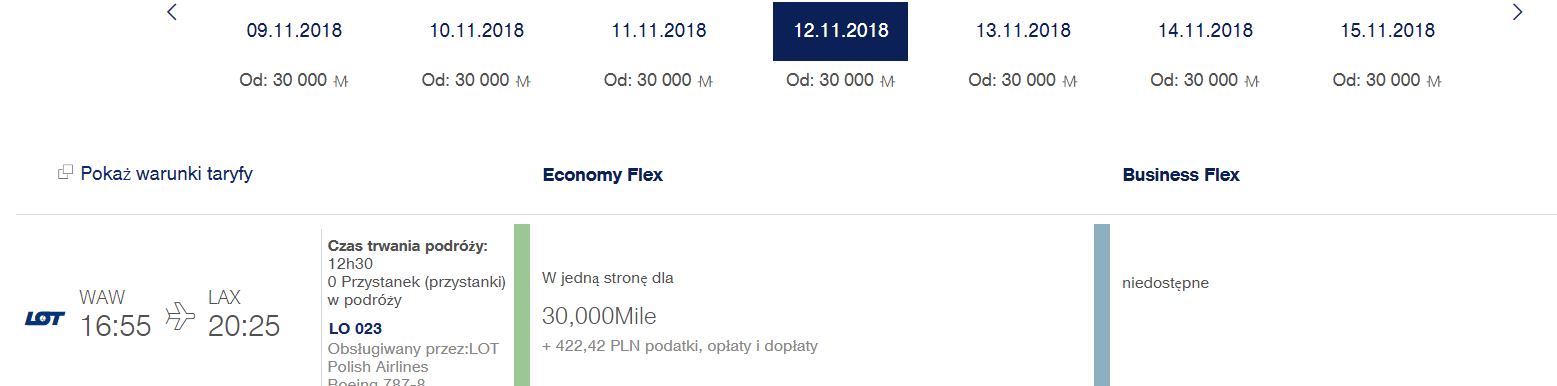
Task: Click the fare conditions popup icon
Action: click(66, 173)
